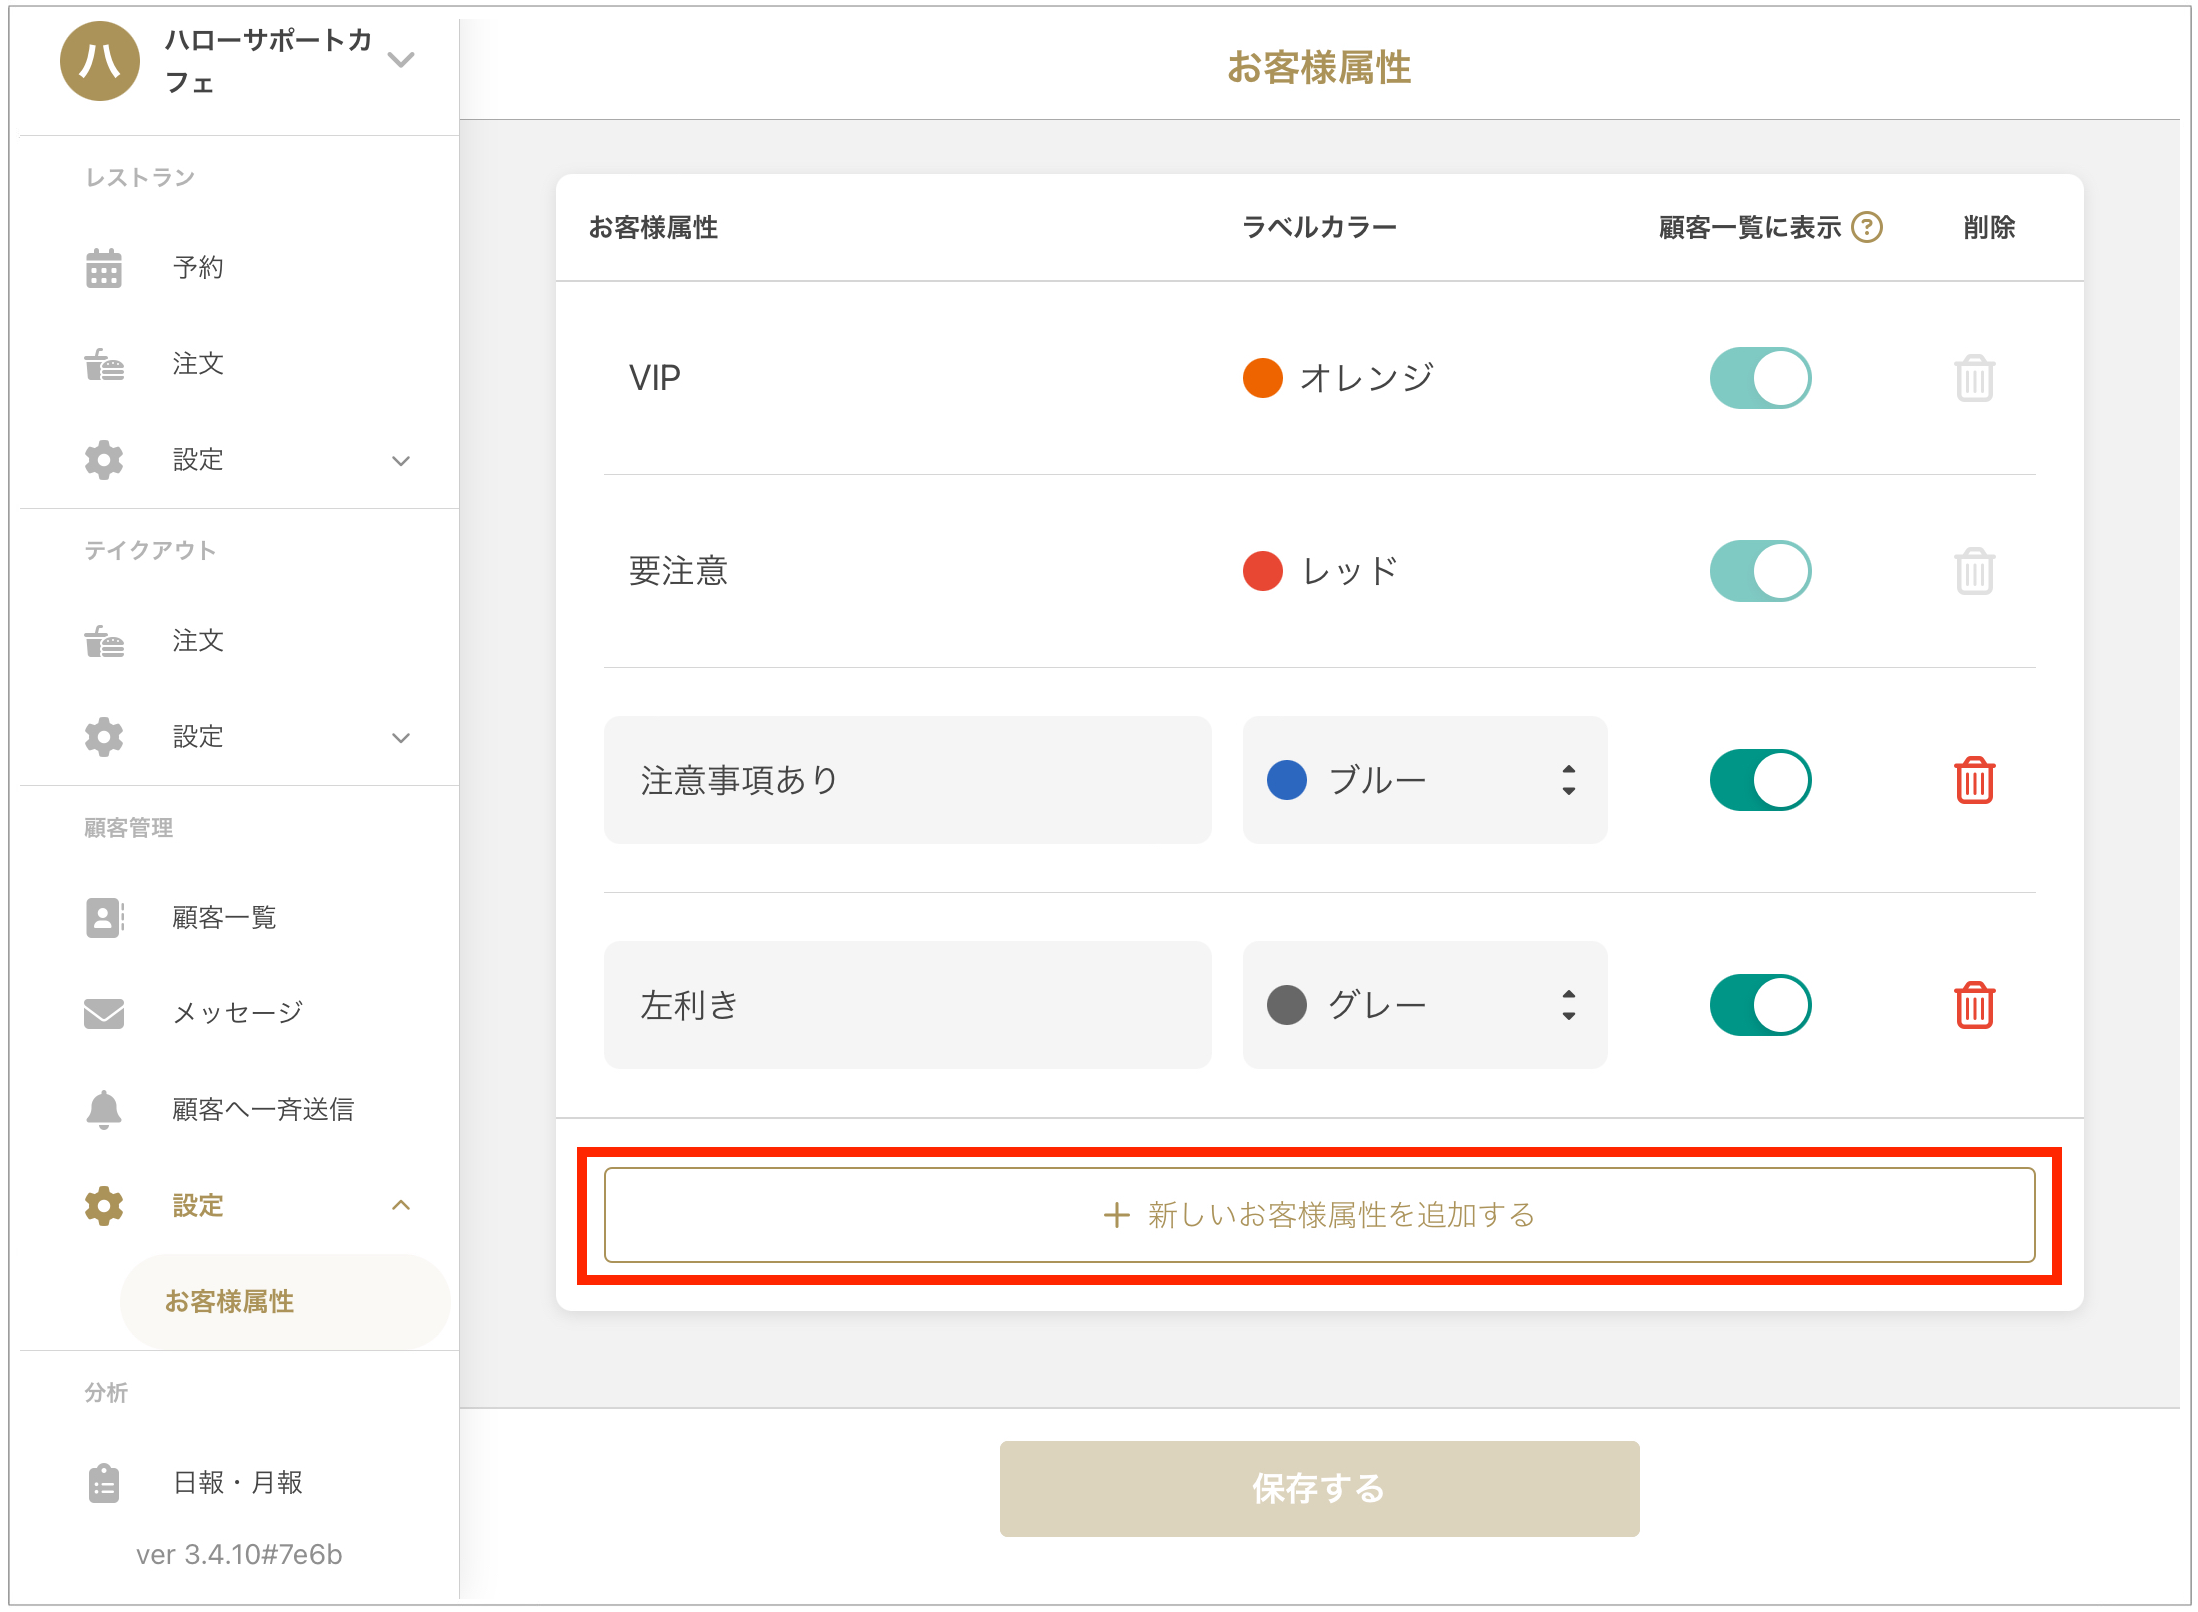Open 日報・月報 clipboard icon
The height and width of the screenshot is (1612, 2198).
[104, 1482]
